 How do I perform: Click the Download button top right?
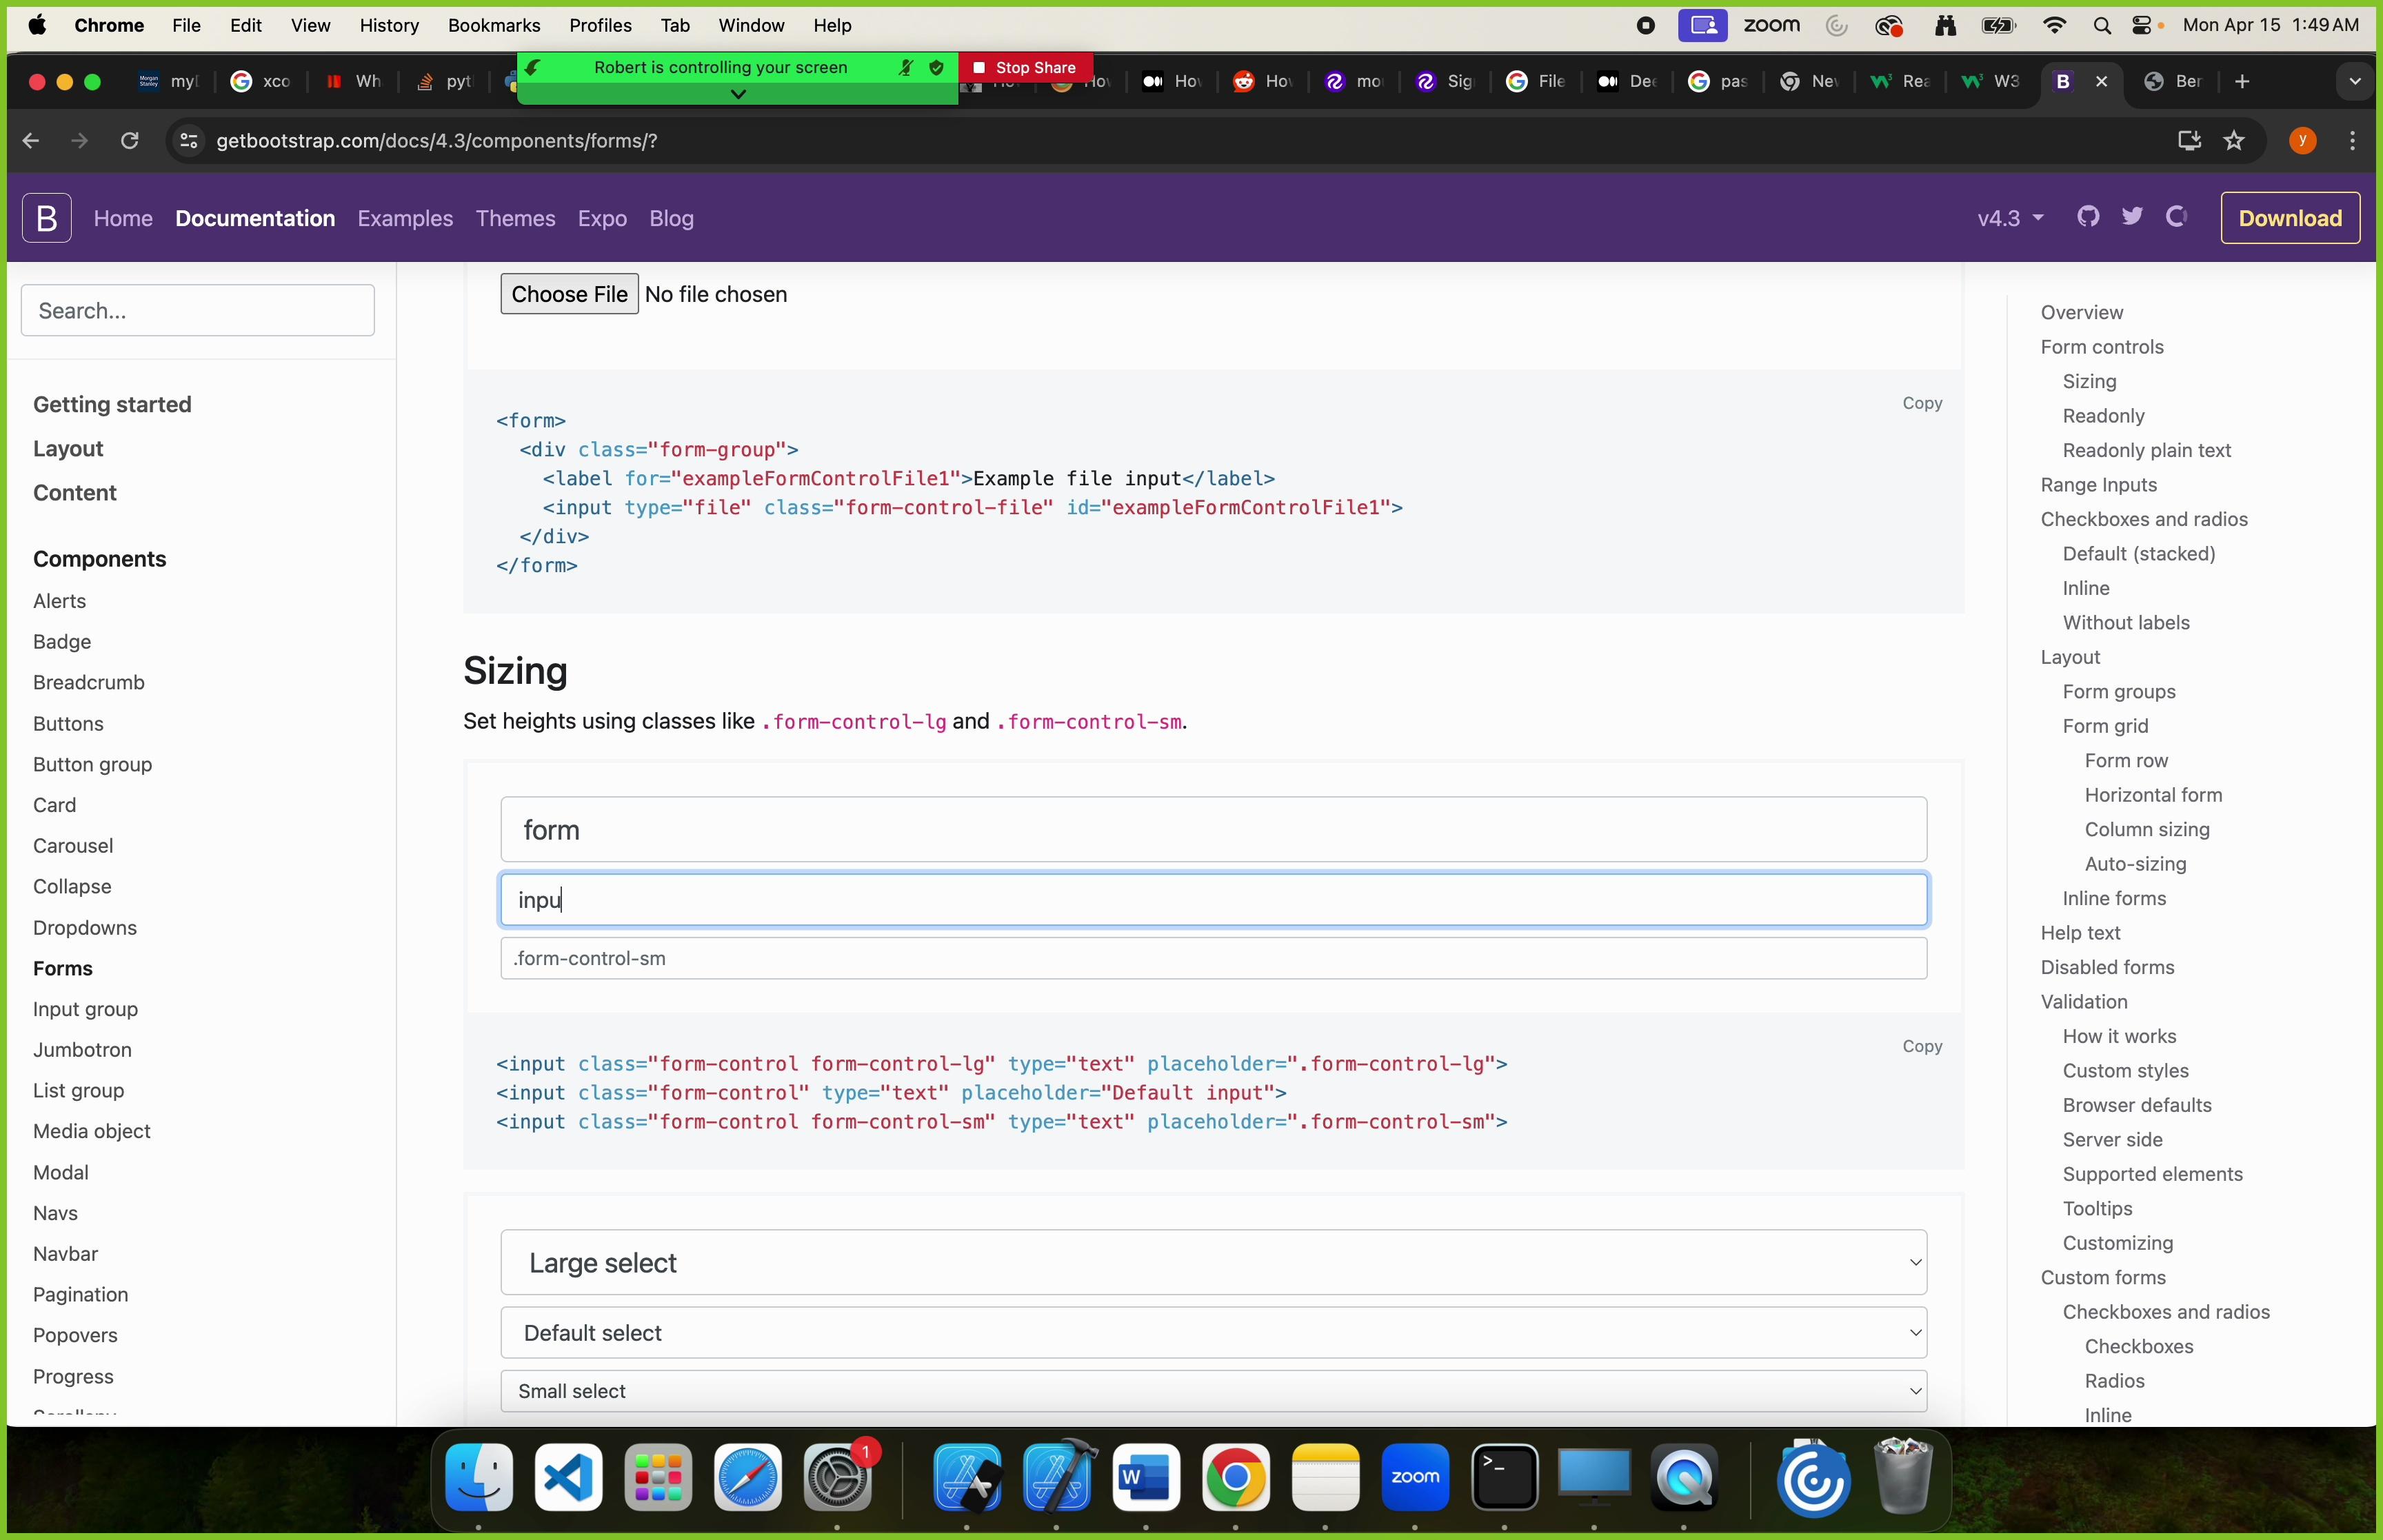(2289, 217)
